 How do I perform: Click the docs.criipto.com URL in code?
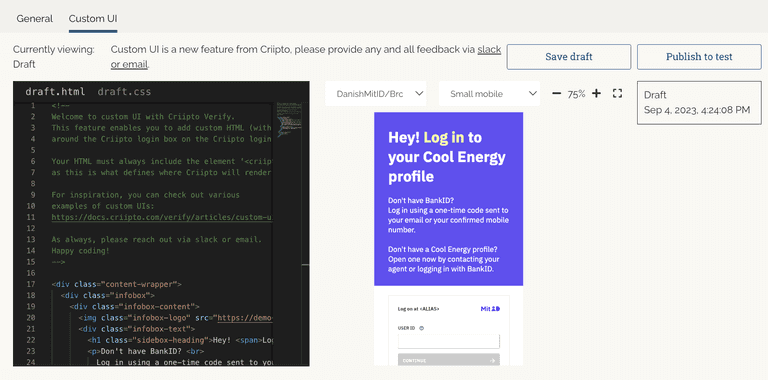161,217
